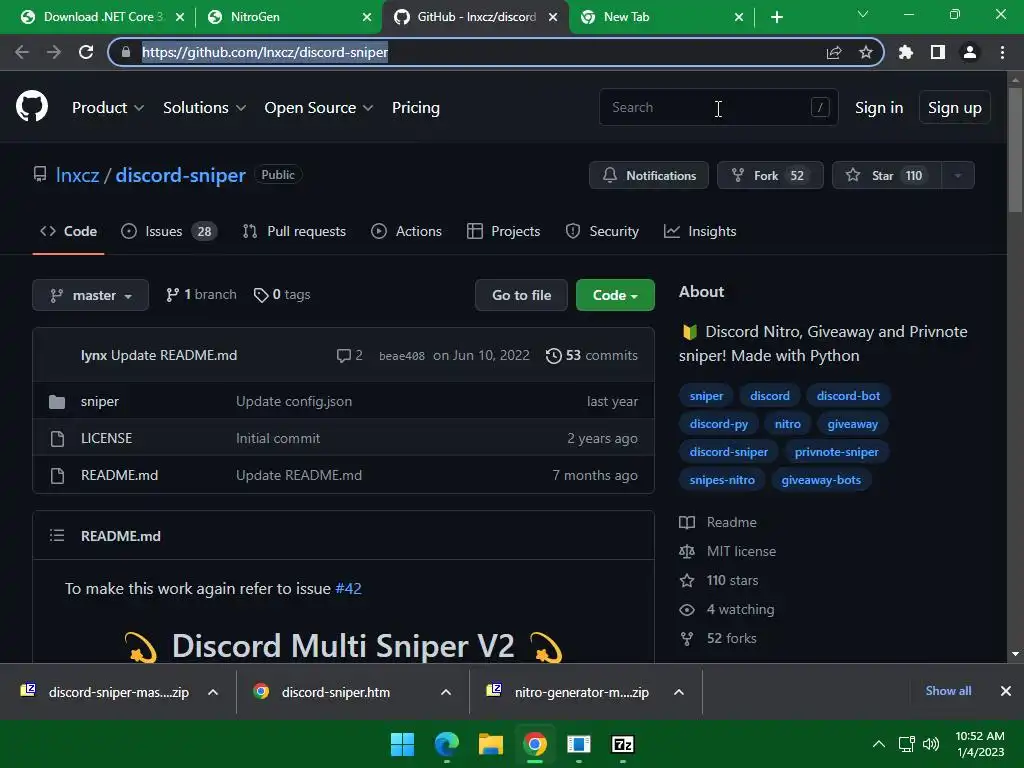1024x768 pixels.
Task: Expand options for discord-sniper-mas zip download
Action: (213, 692)
